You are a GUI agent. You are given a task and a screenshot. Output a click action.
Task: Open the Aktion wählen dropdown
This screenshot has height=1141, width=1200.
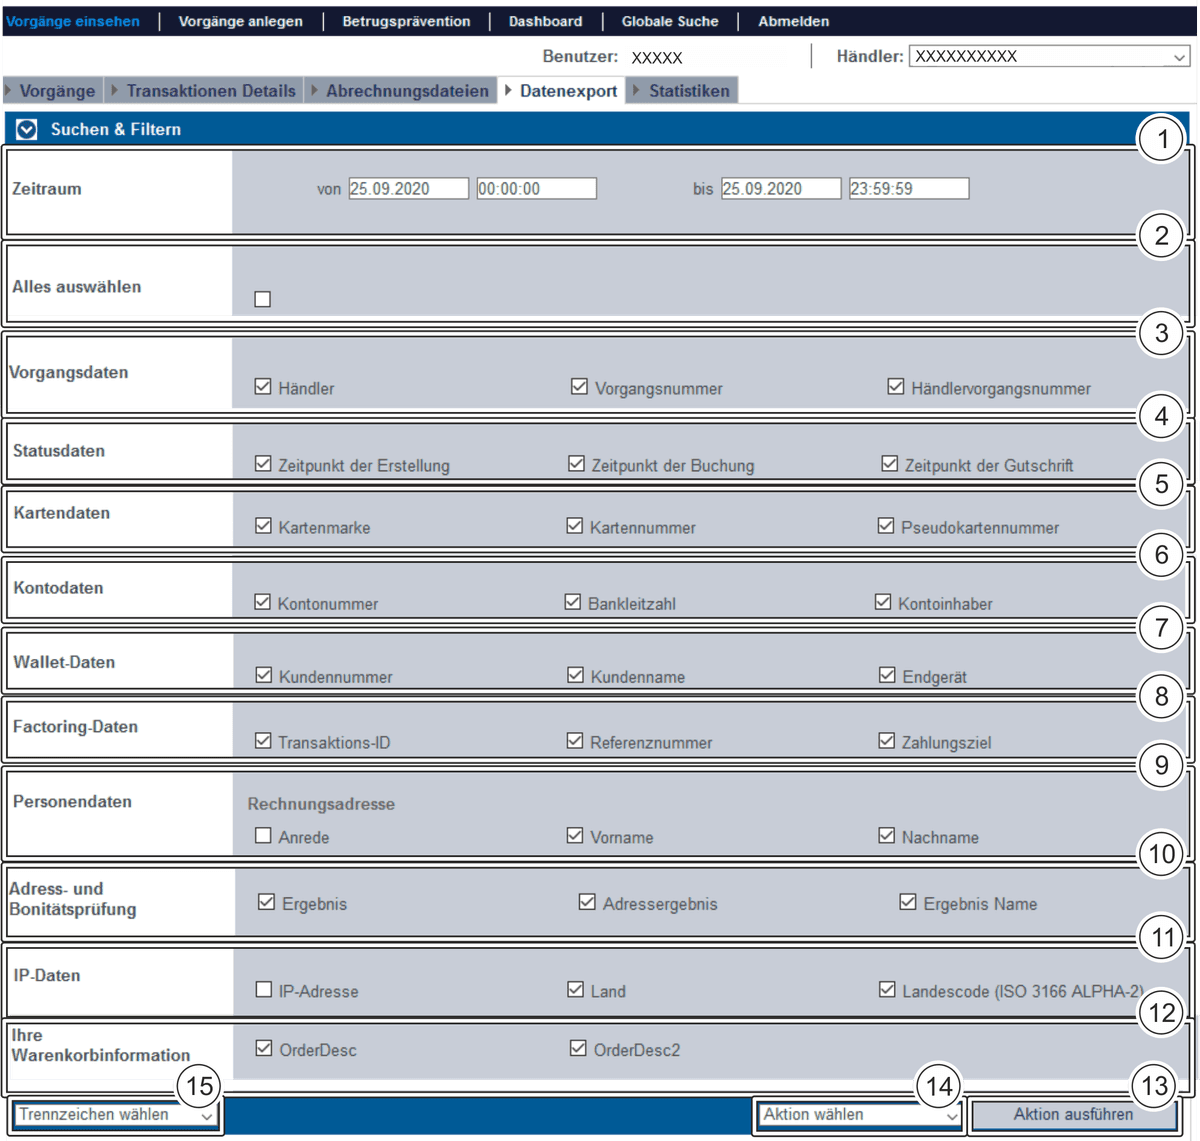point(859,1114)
